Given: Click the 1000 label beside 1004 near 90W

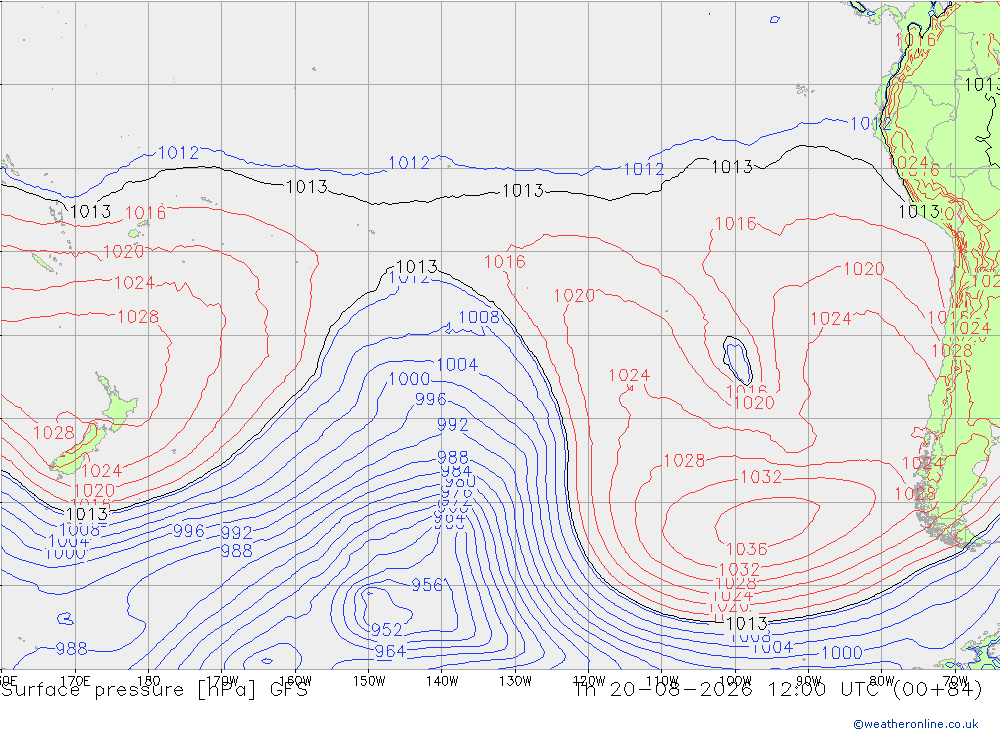Looking at the screenshot, I should click(842, 653).
